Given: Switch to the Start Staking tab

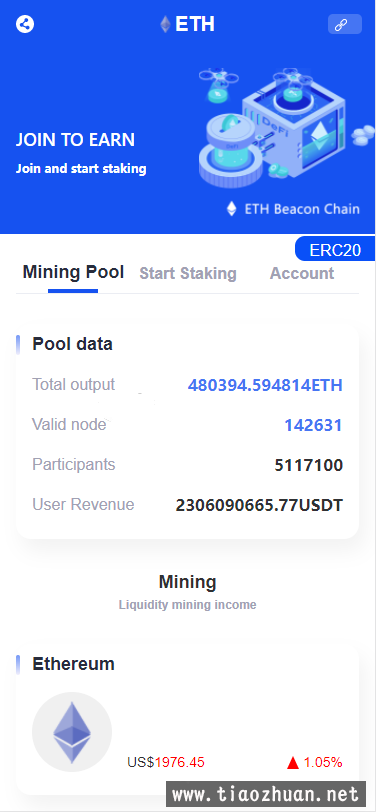Looking at the screenshot, I should coord(188,273).
